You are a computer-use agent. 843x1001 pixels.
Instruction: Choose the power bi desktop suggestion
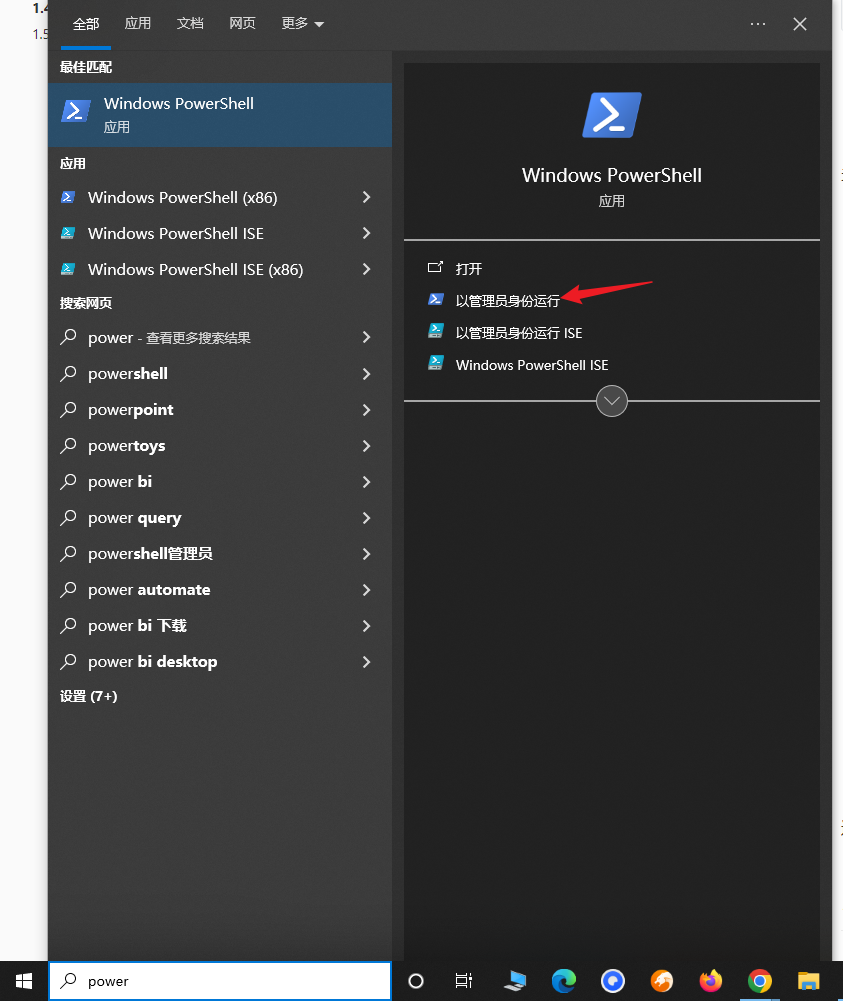153,662
